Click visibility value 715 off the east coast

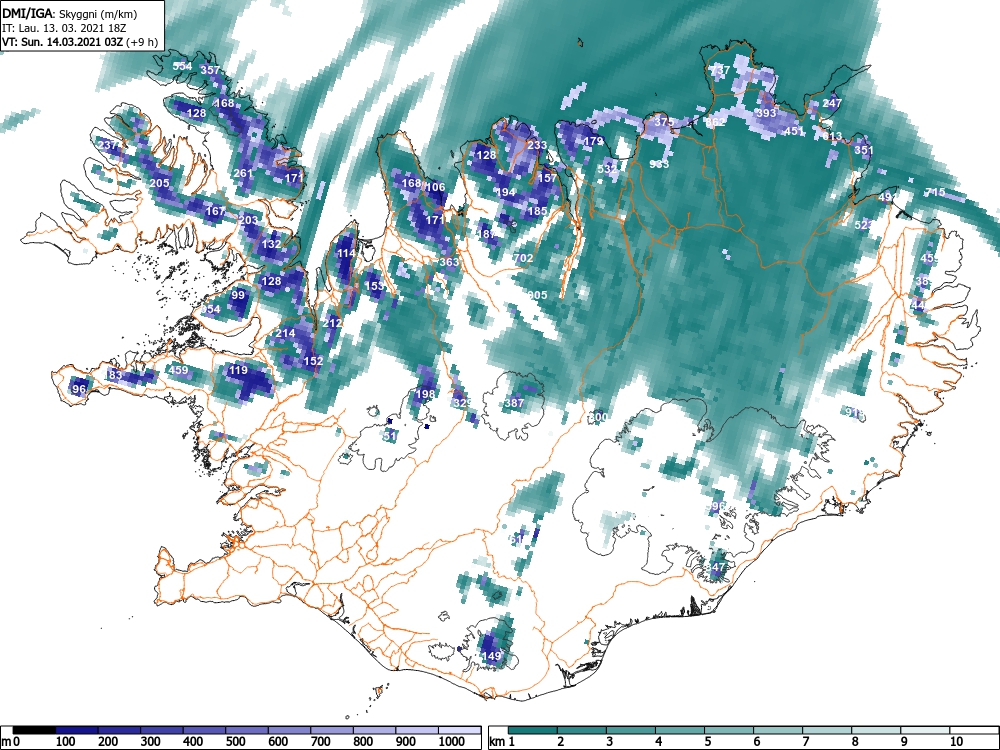934,192
